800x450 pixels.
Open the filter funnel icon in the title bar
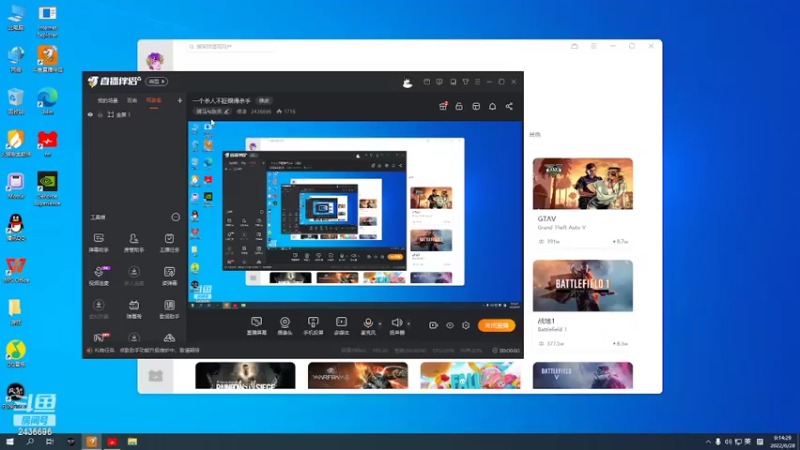point(465,82)
